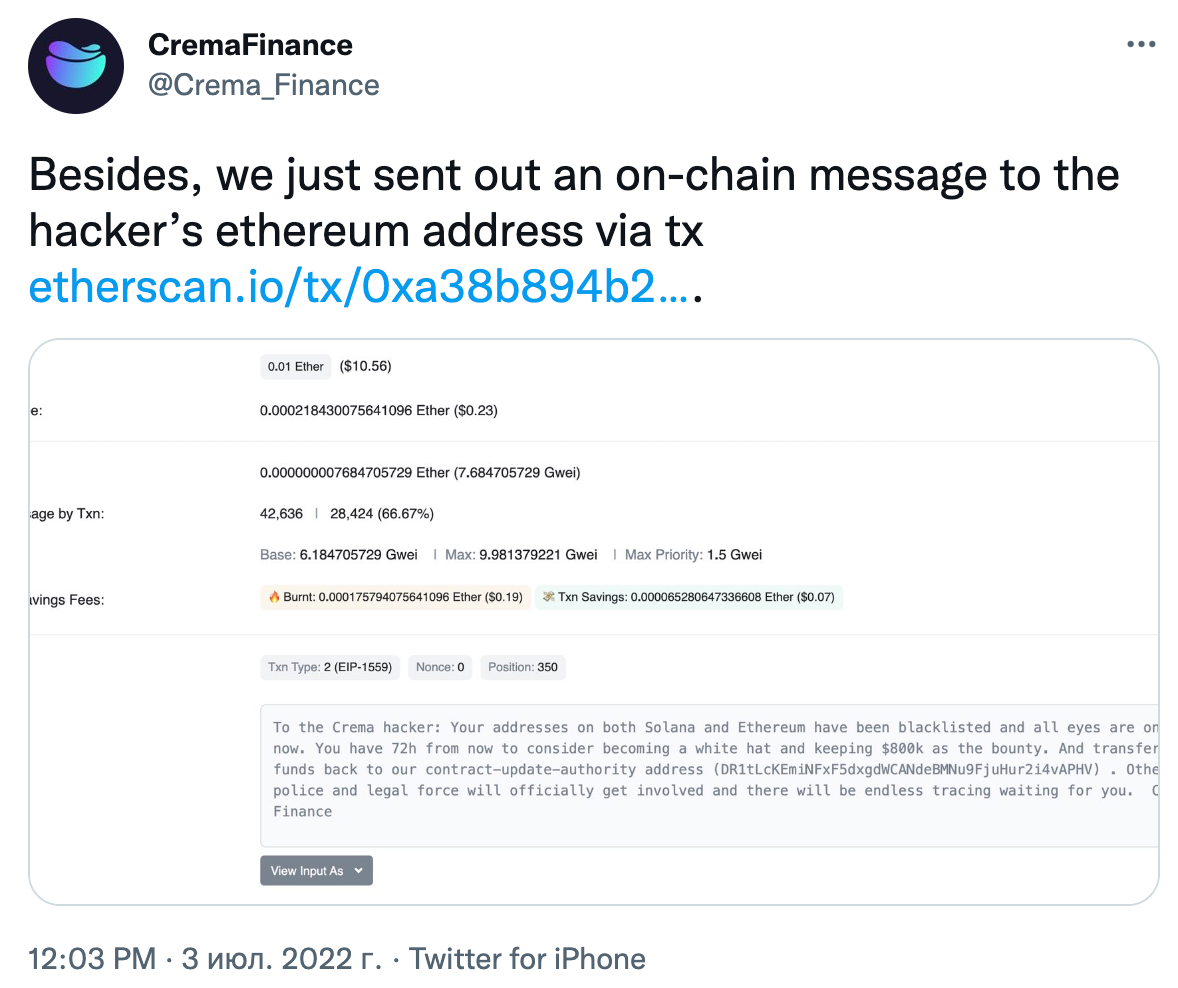Click inside the input data message box
Viewport: 1178px width, 988px height.
coord(700,775)
